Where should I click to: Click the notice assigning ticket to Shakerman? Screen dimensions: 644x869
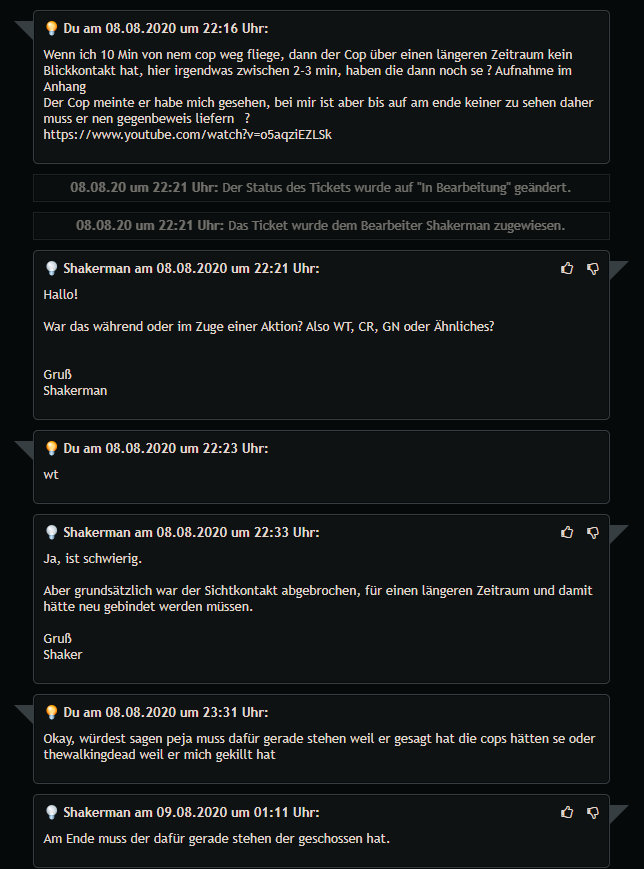point(321,226)
